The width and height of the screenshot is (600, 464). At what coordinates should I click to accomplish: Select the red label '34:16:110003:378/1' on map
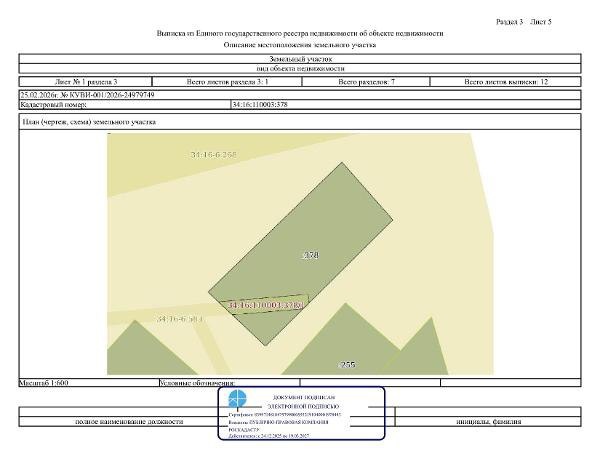266,305
